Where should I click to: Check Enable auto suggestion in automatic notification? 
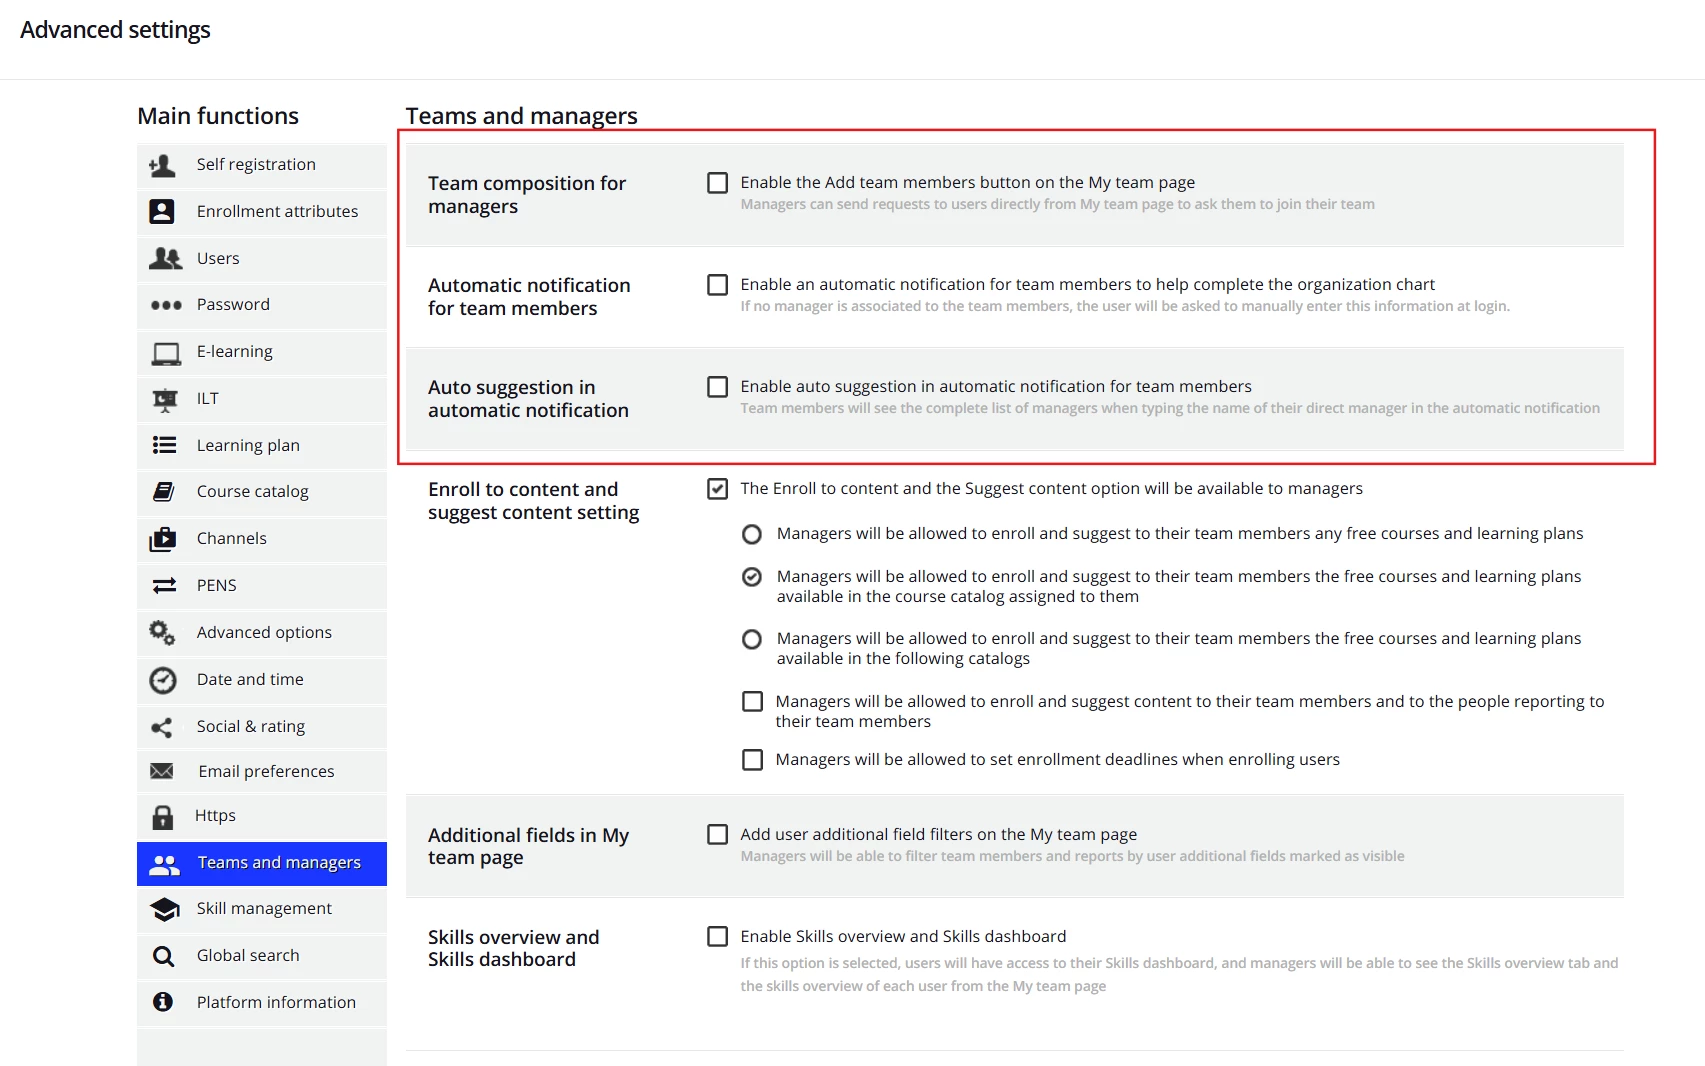tap(717, 387)
